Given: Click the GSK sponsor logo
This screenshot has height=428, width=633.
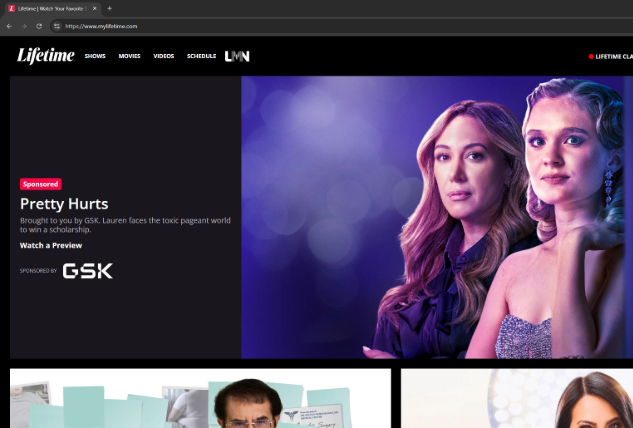Looking at the screenshot, I should coord(88,271).
